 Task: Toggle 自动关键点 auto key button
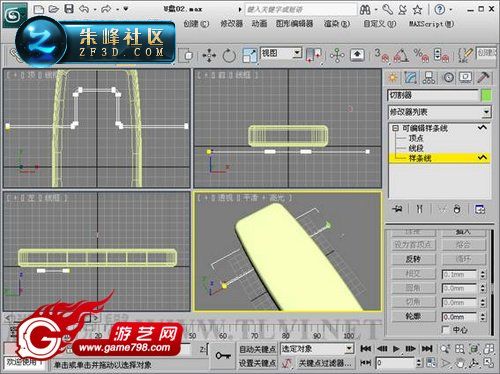(x=257, y=349)
